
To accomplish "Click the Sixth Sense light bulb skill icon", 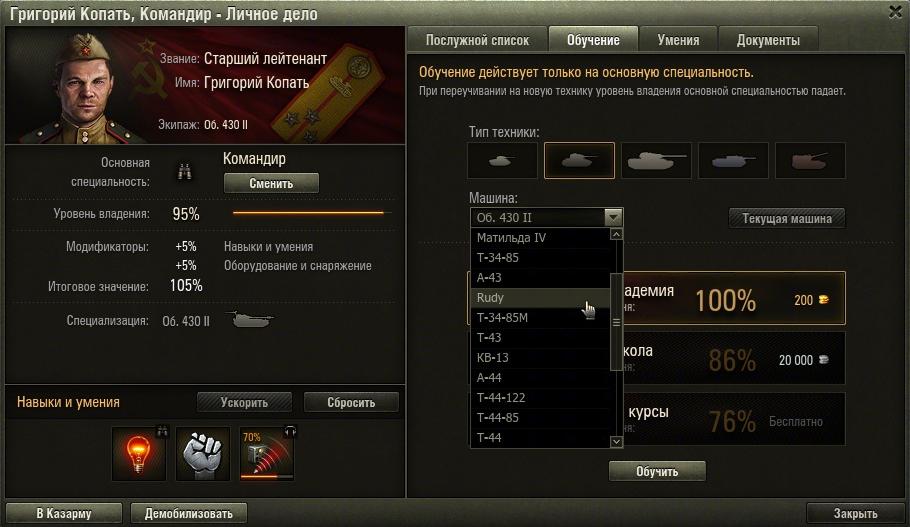I will (x=139, y=454).
